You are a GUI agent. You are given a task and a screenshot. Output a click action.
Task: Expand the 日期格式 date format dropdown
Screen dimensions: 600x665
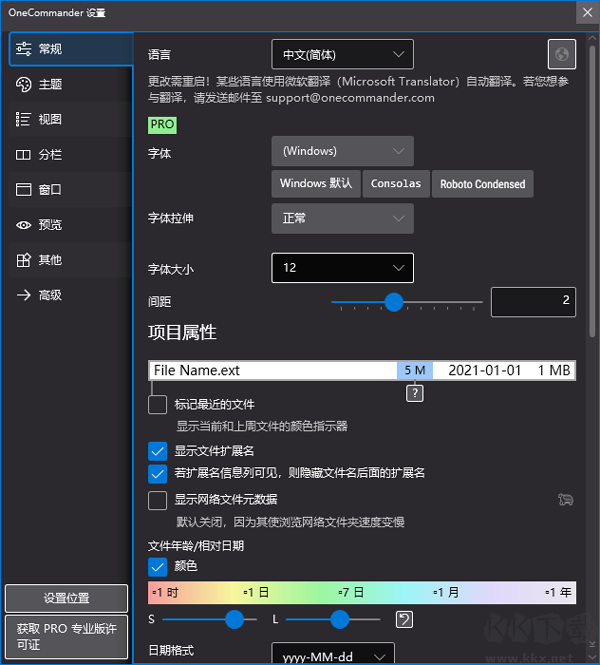click(333, 655)
